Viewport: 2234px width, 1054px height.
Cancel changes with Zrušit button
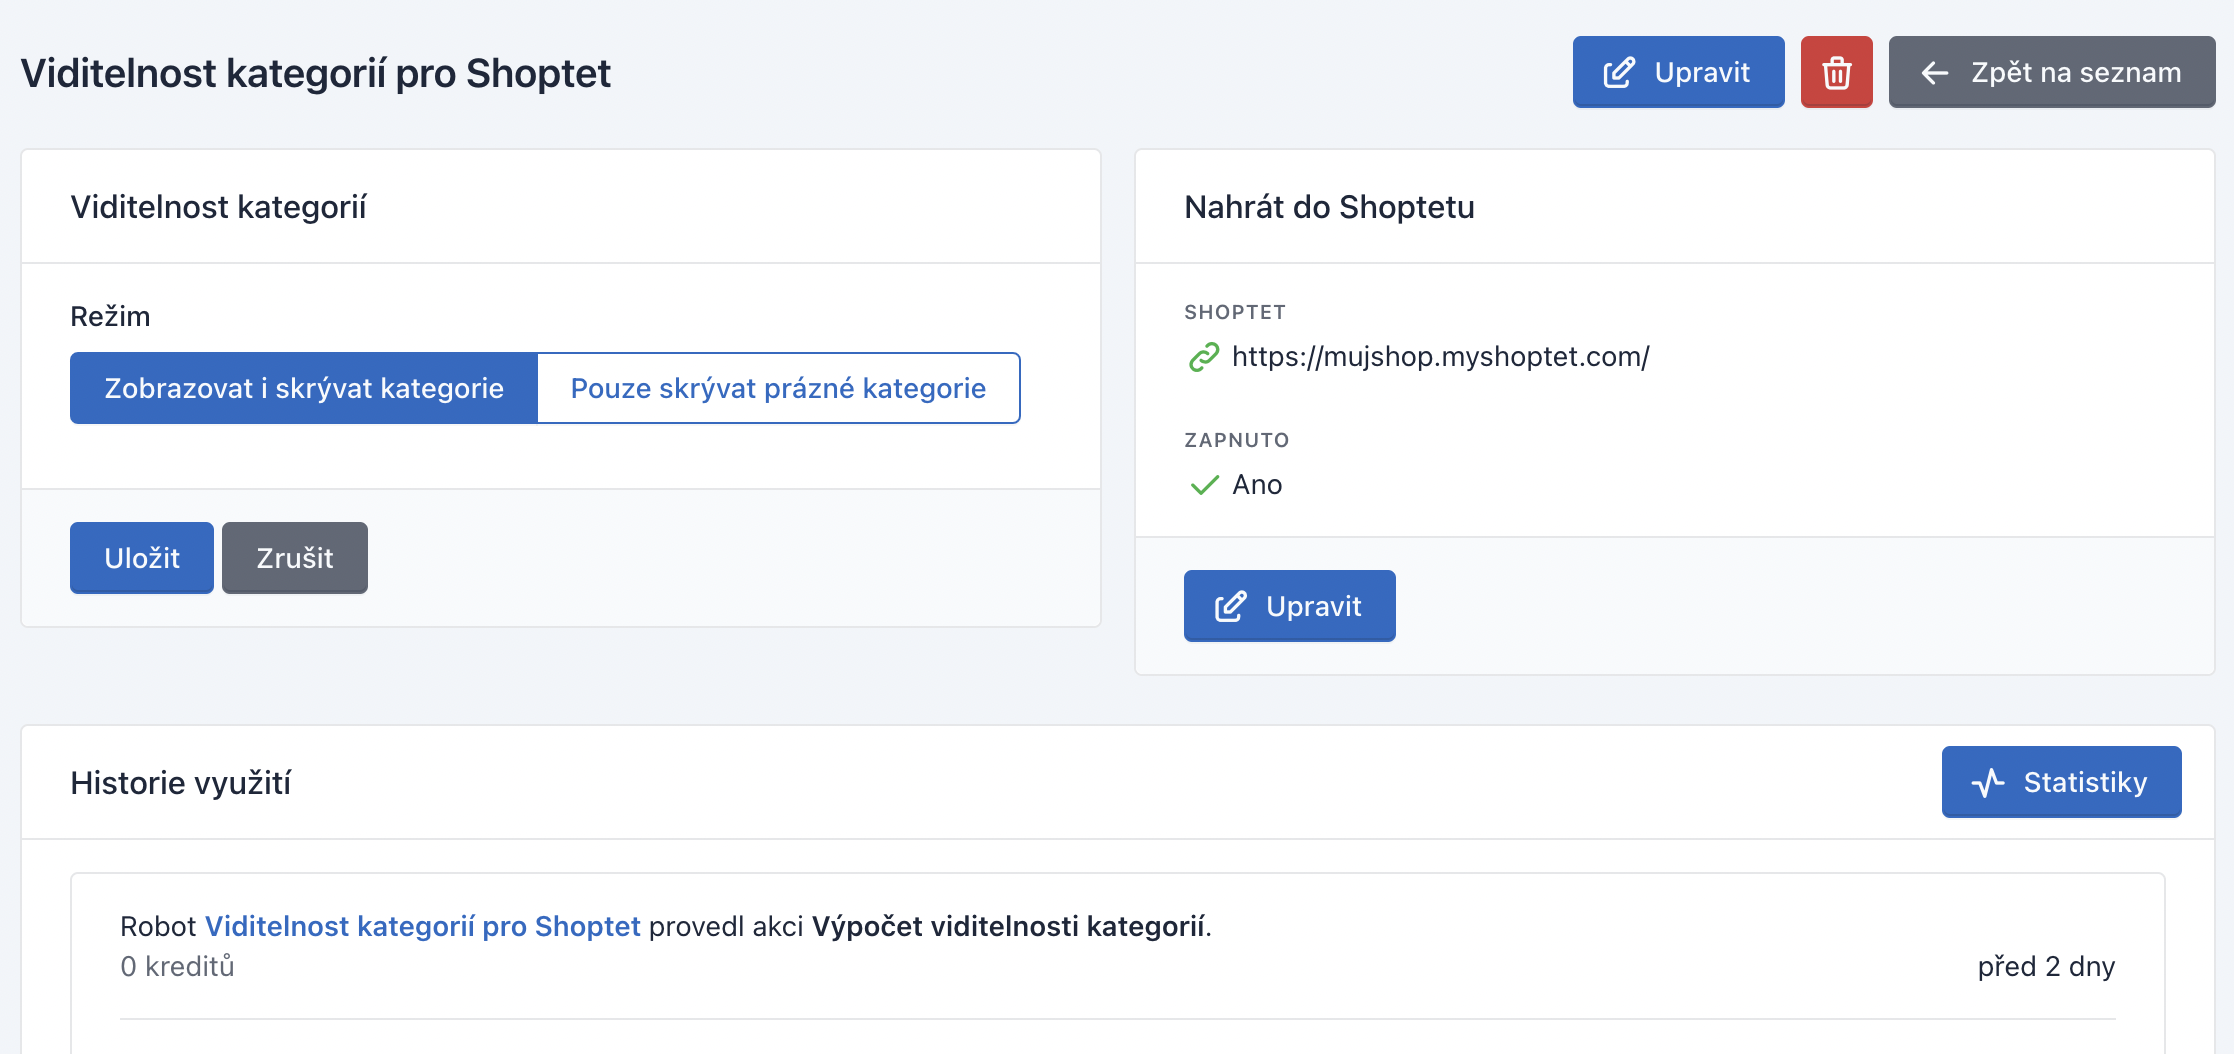(x=295, y=558)
